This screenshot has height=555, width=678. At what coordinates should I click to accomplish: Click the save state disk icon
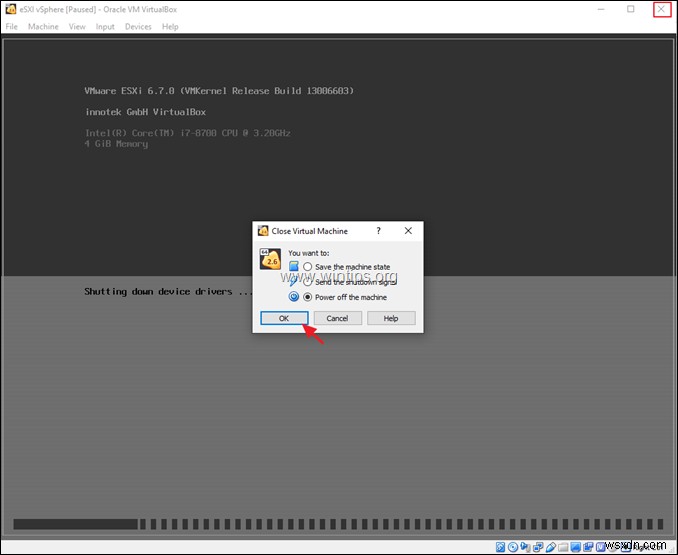pos(294,266)
